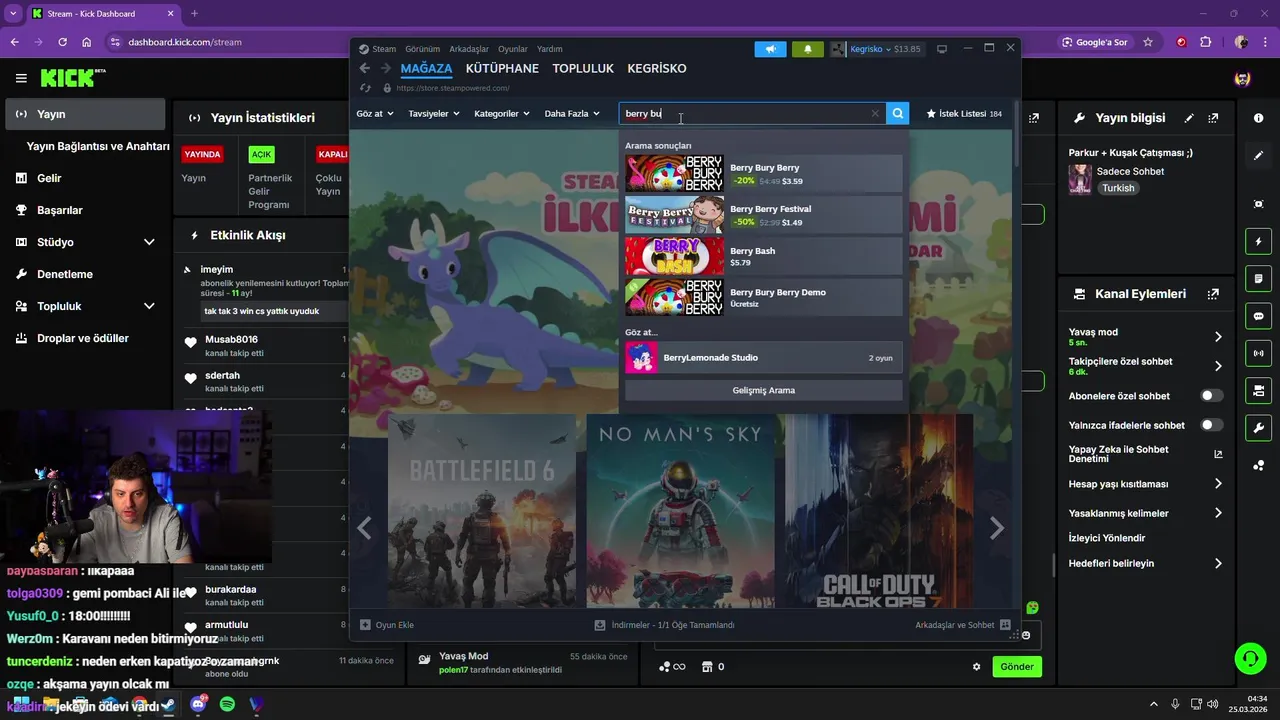Select Berry Berry Festival search result
The width and height of the screenshot is (1280, 720).
(x=764, y=215)
